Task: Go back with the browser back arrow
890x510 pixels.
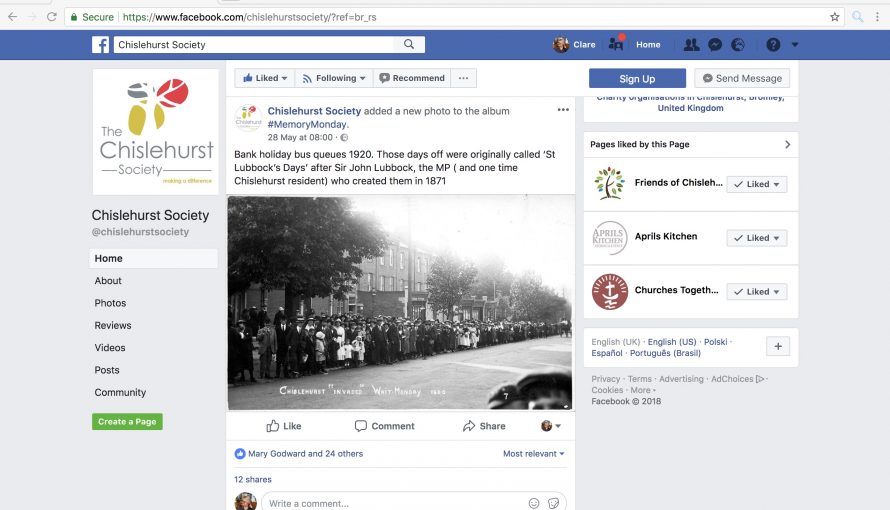Action: click(12, 17)
